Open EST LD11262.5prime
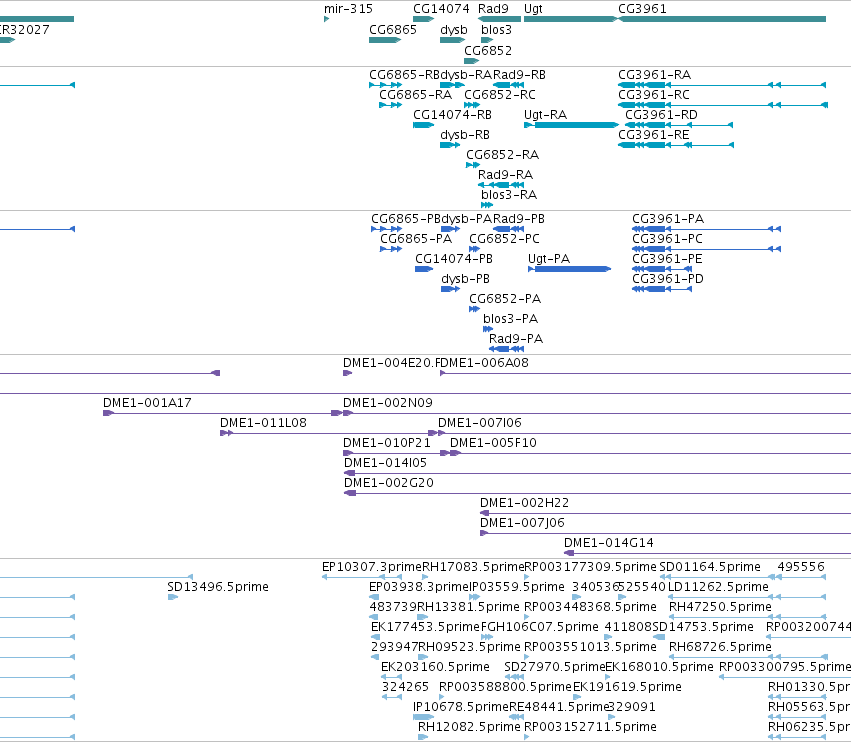Viewport: 851px width, 742px height. pos(718,587)
